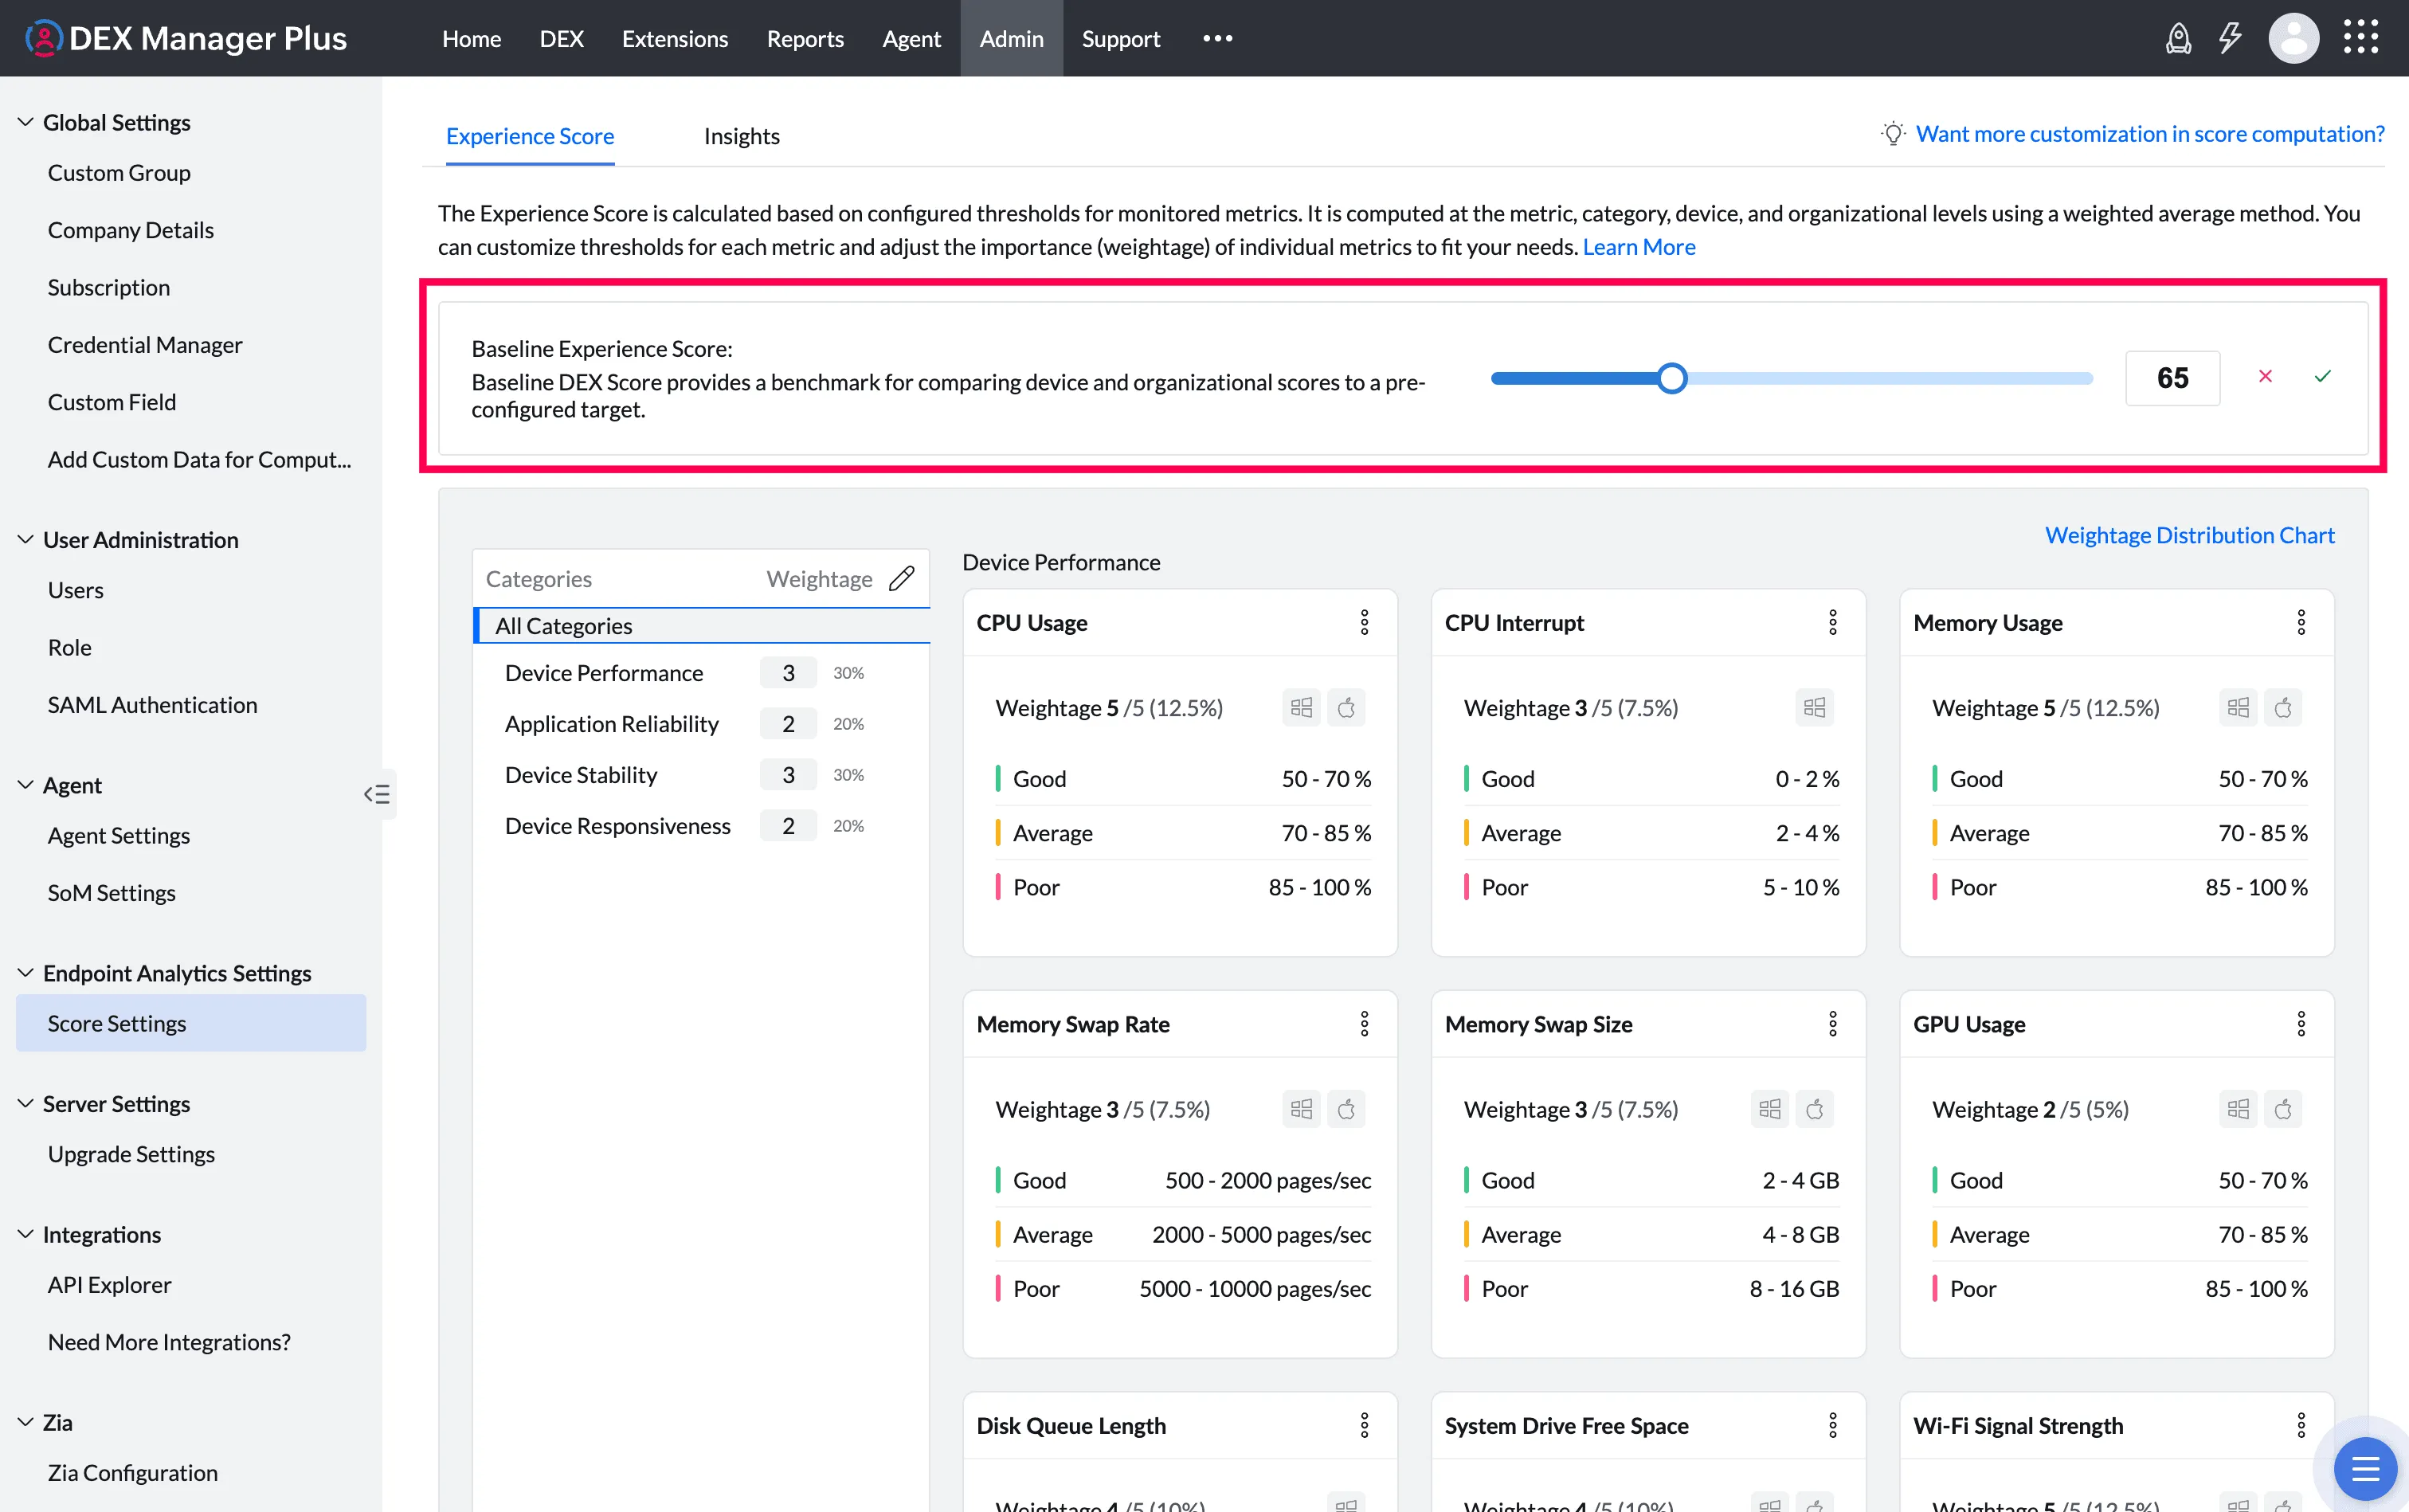Select the Experience Score tab
This screenshot has width=2409, height=1512.
pos(530,136)
